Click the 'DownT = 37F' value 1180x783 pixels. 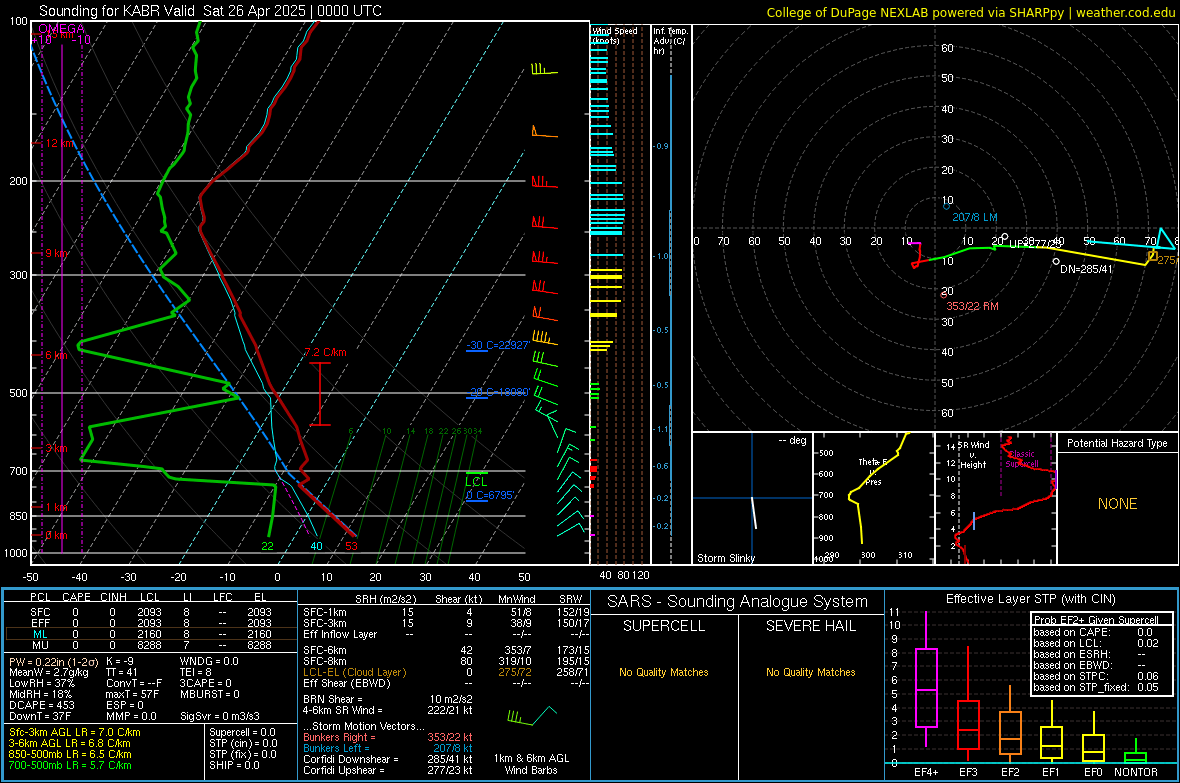tap(40, 716)
